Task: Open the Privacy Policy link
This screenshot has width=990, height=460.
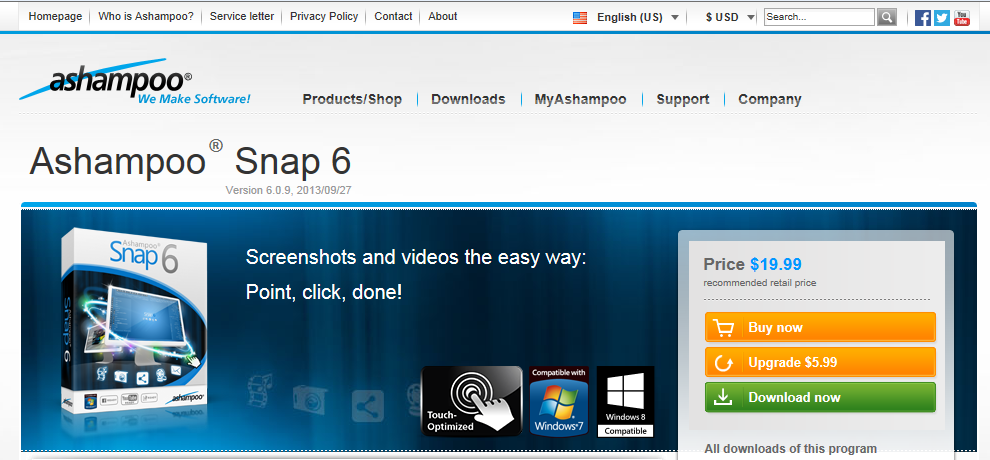Action: coord(324,16)
